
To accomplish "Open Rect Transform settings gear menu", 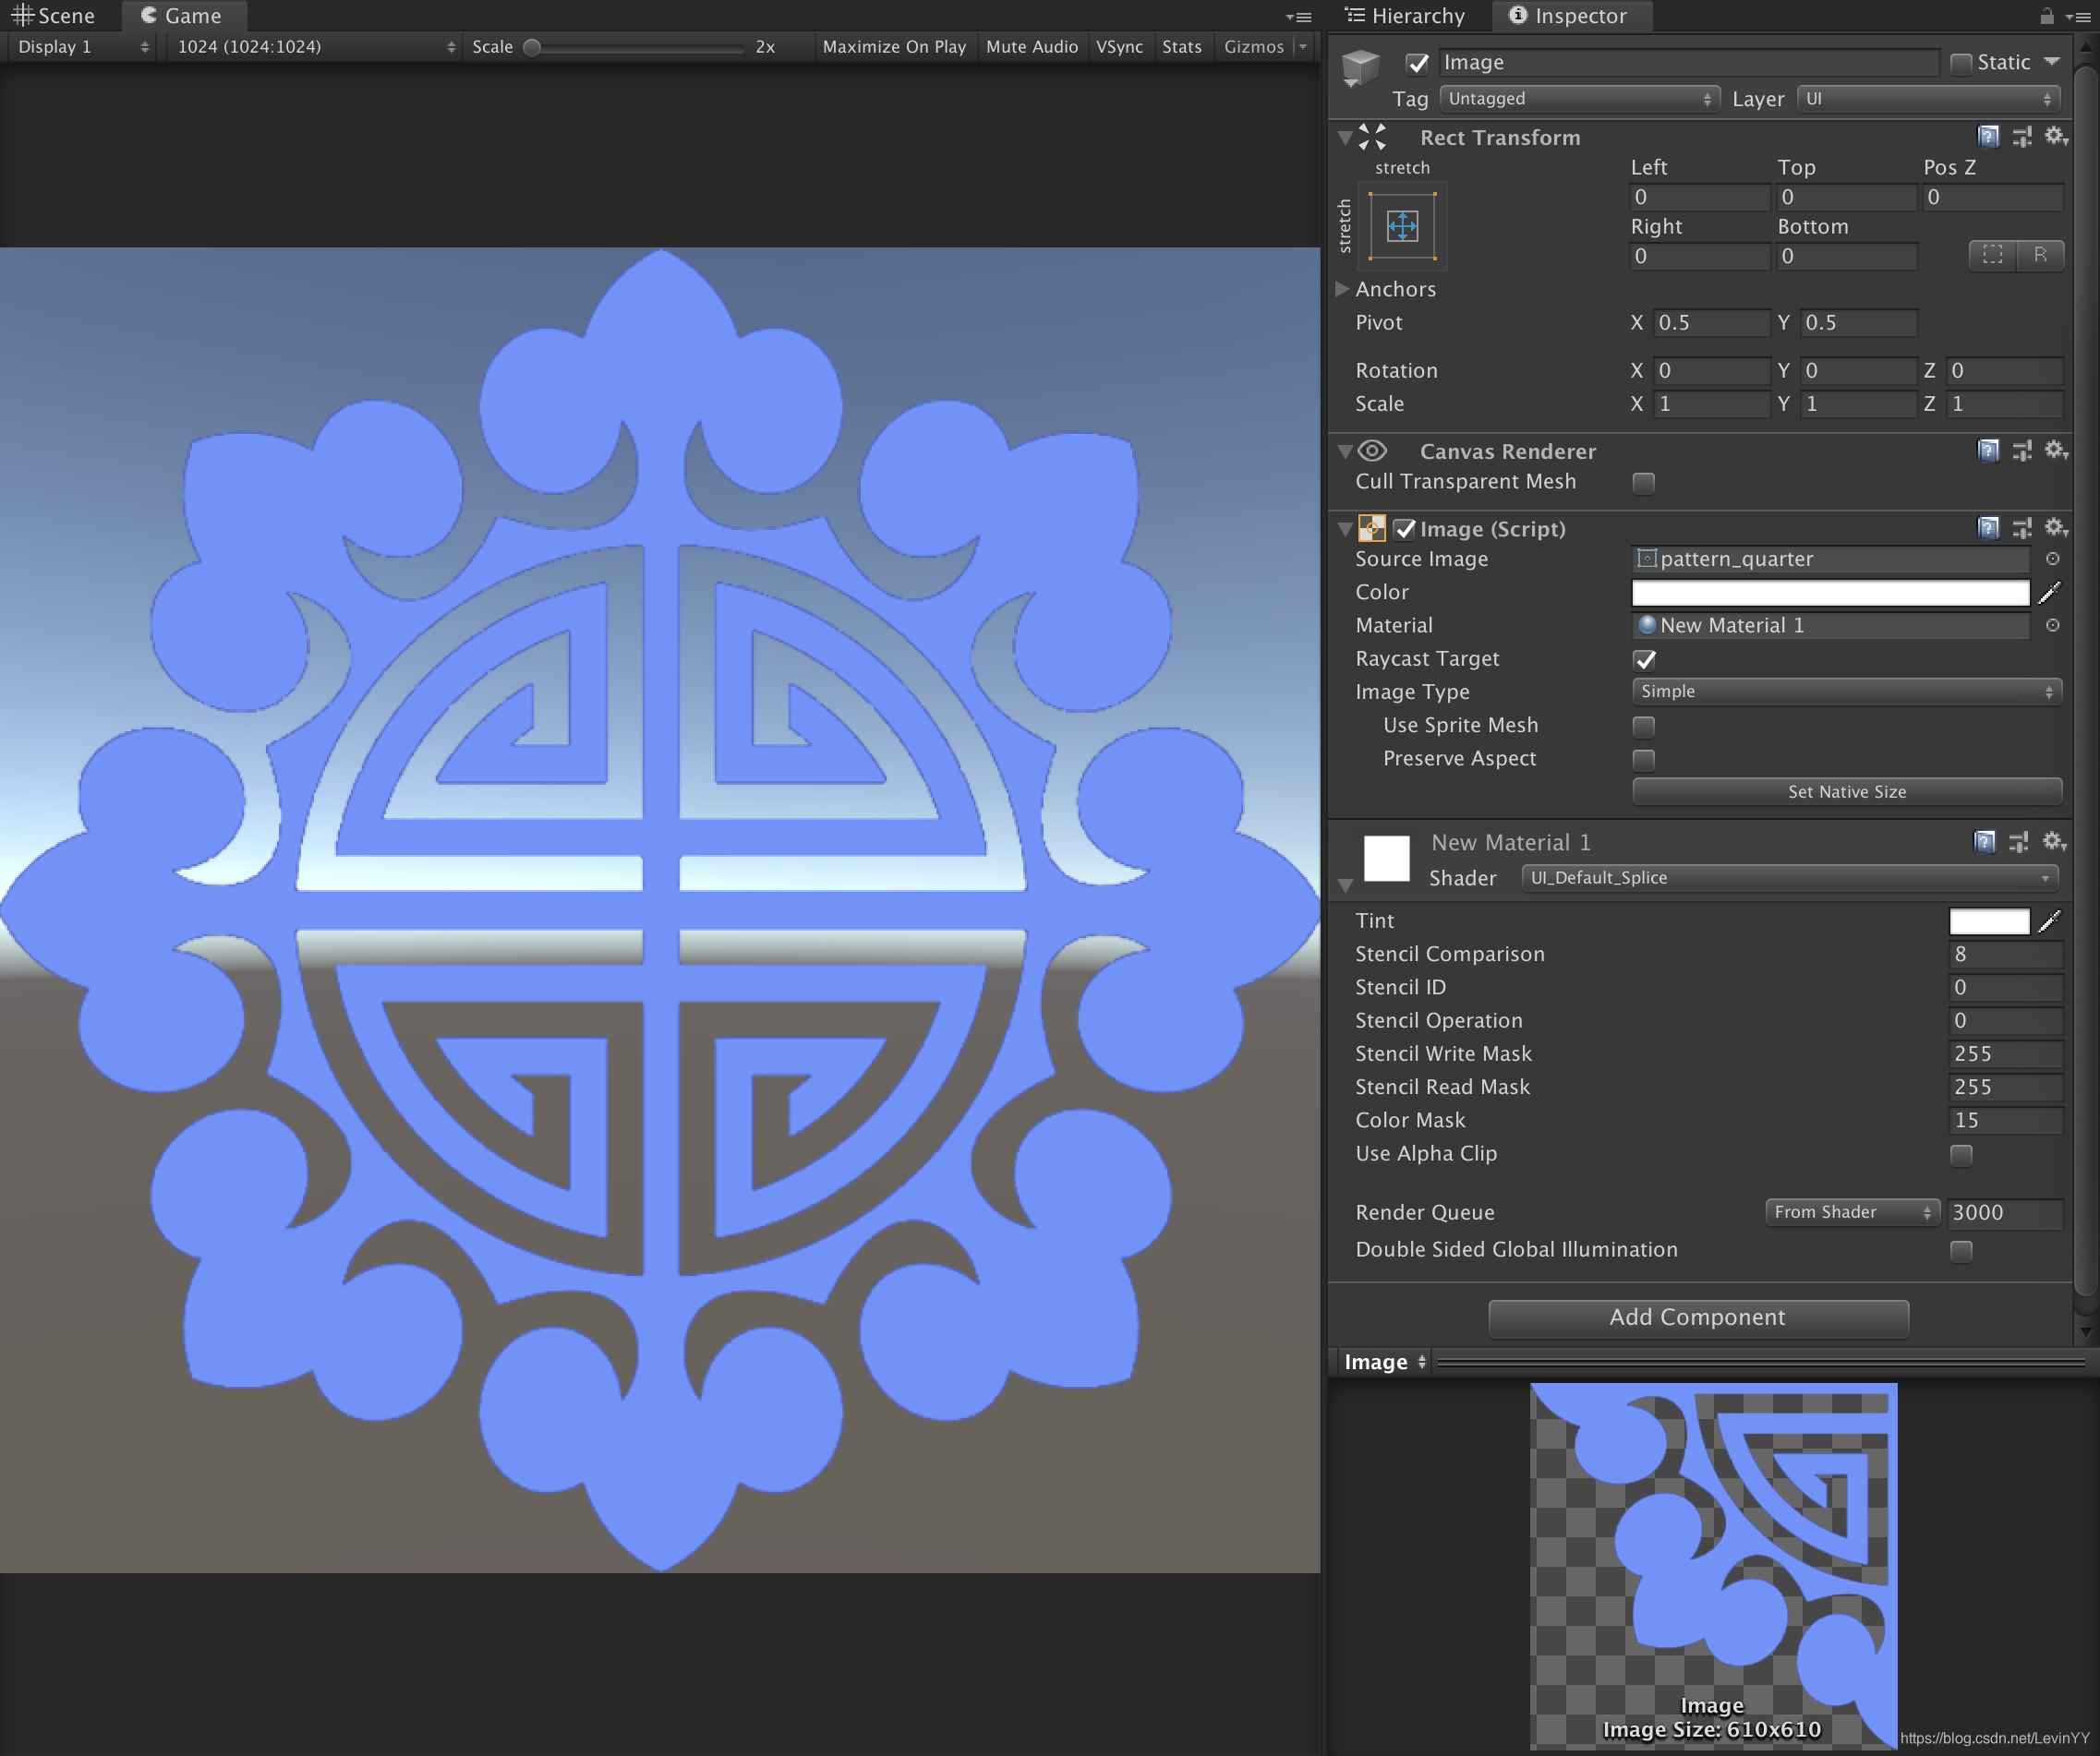I will [2054, 137].
